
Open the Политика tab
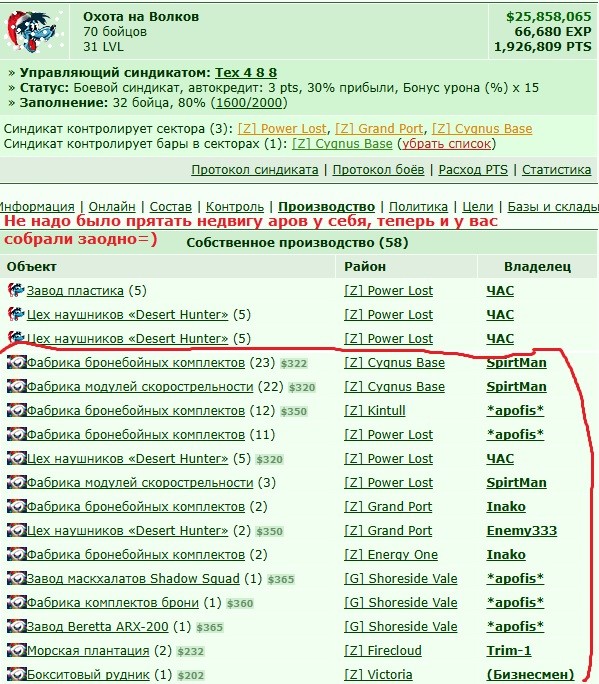pyautogui.click(x=418, y=206)
